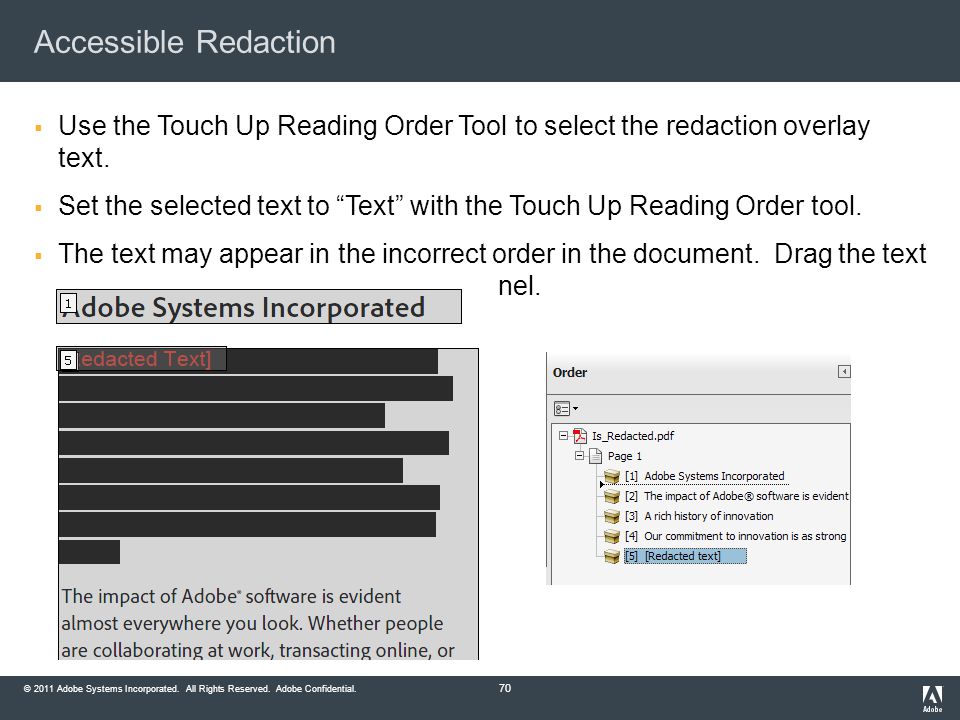Image resolution: width=960 pixels, height=720 pixels.
Task: Click the 'Adobe Systems Incorporated' heading region
Action: click(x=258, y=307)
